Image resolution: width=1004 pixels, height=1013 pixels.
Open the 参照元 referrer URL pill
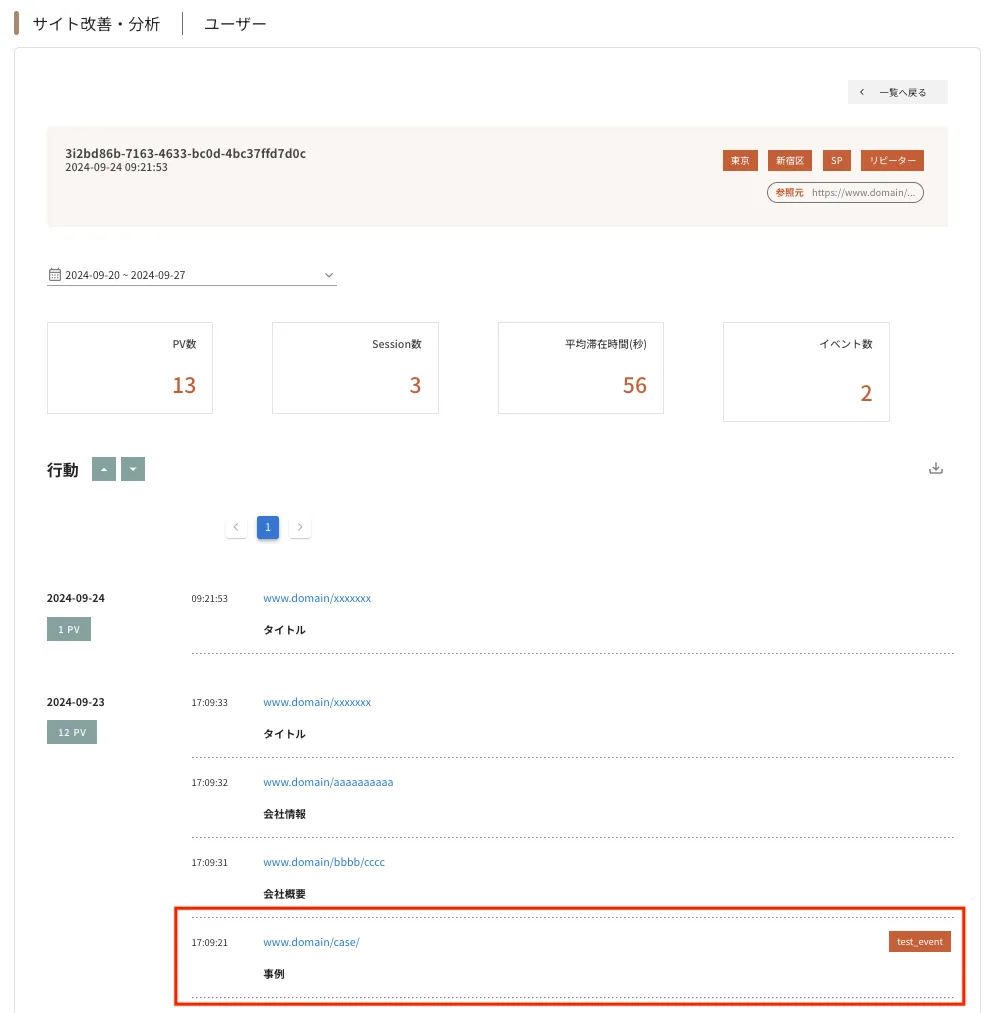[845, 193]
